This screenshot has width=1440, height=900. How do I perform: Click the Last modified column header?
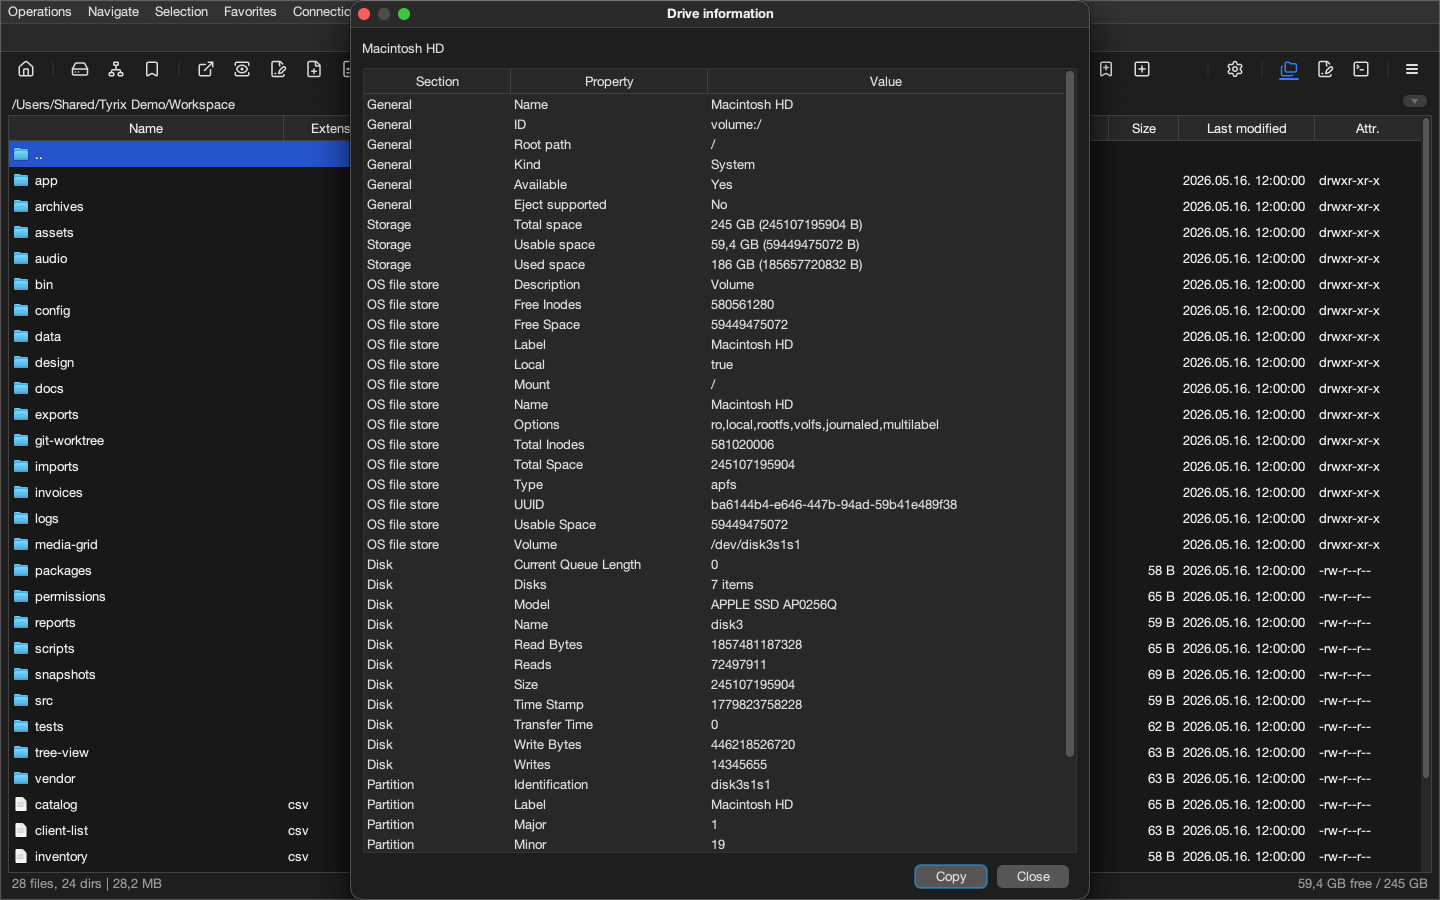tap(1246, 128)
